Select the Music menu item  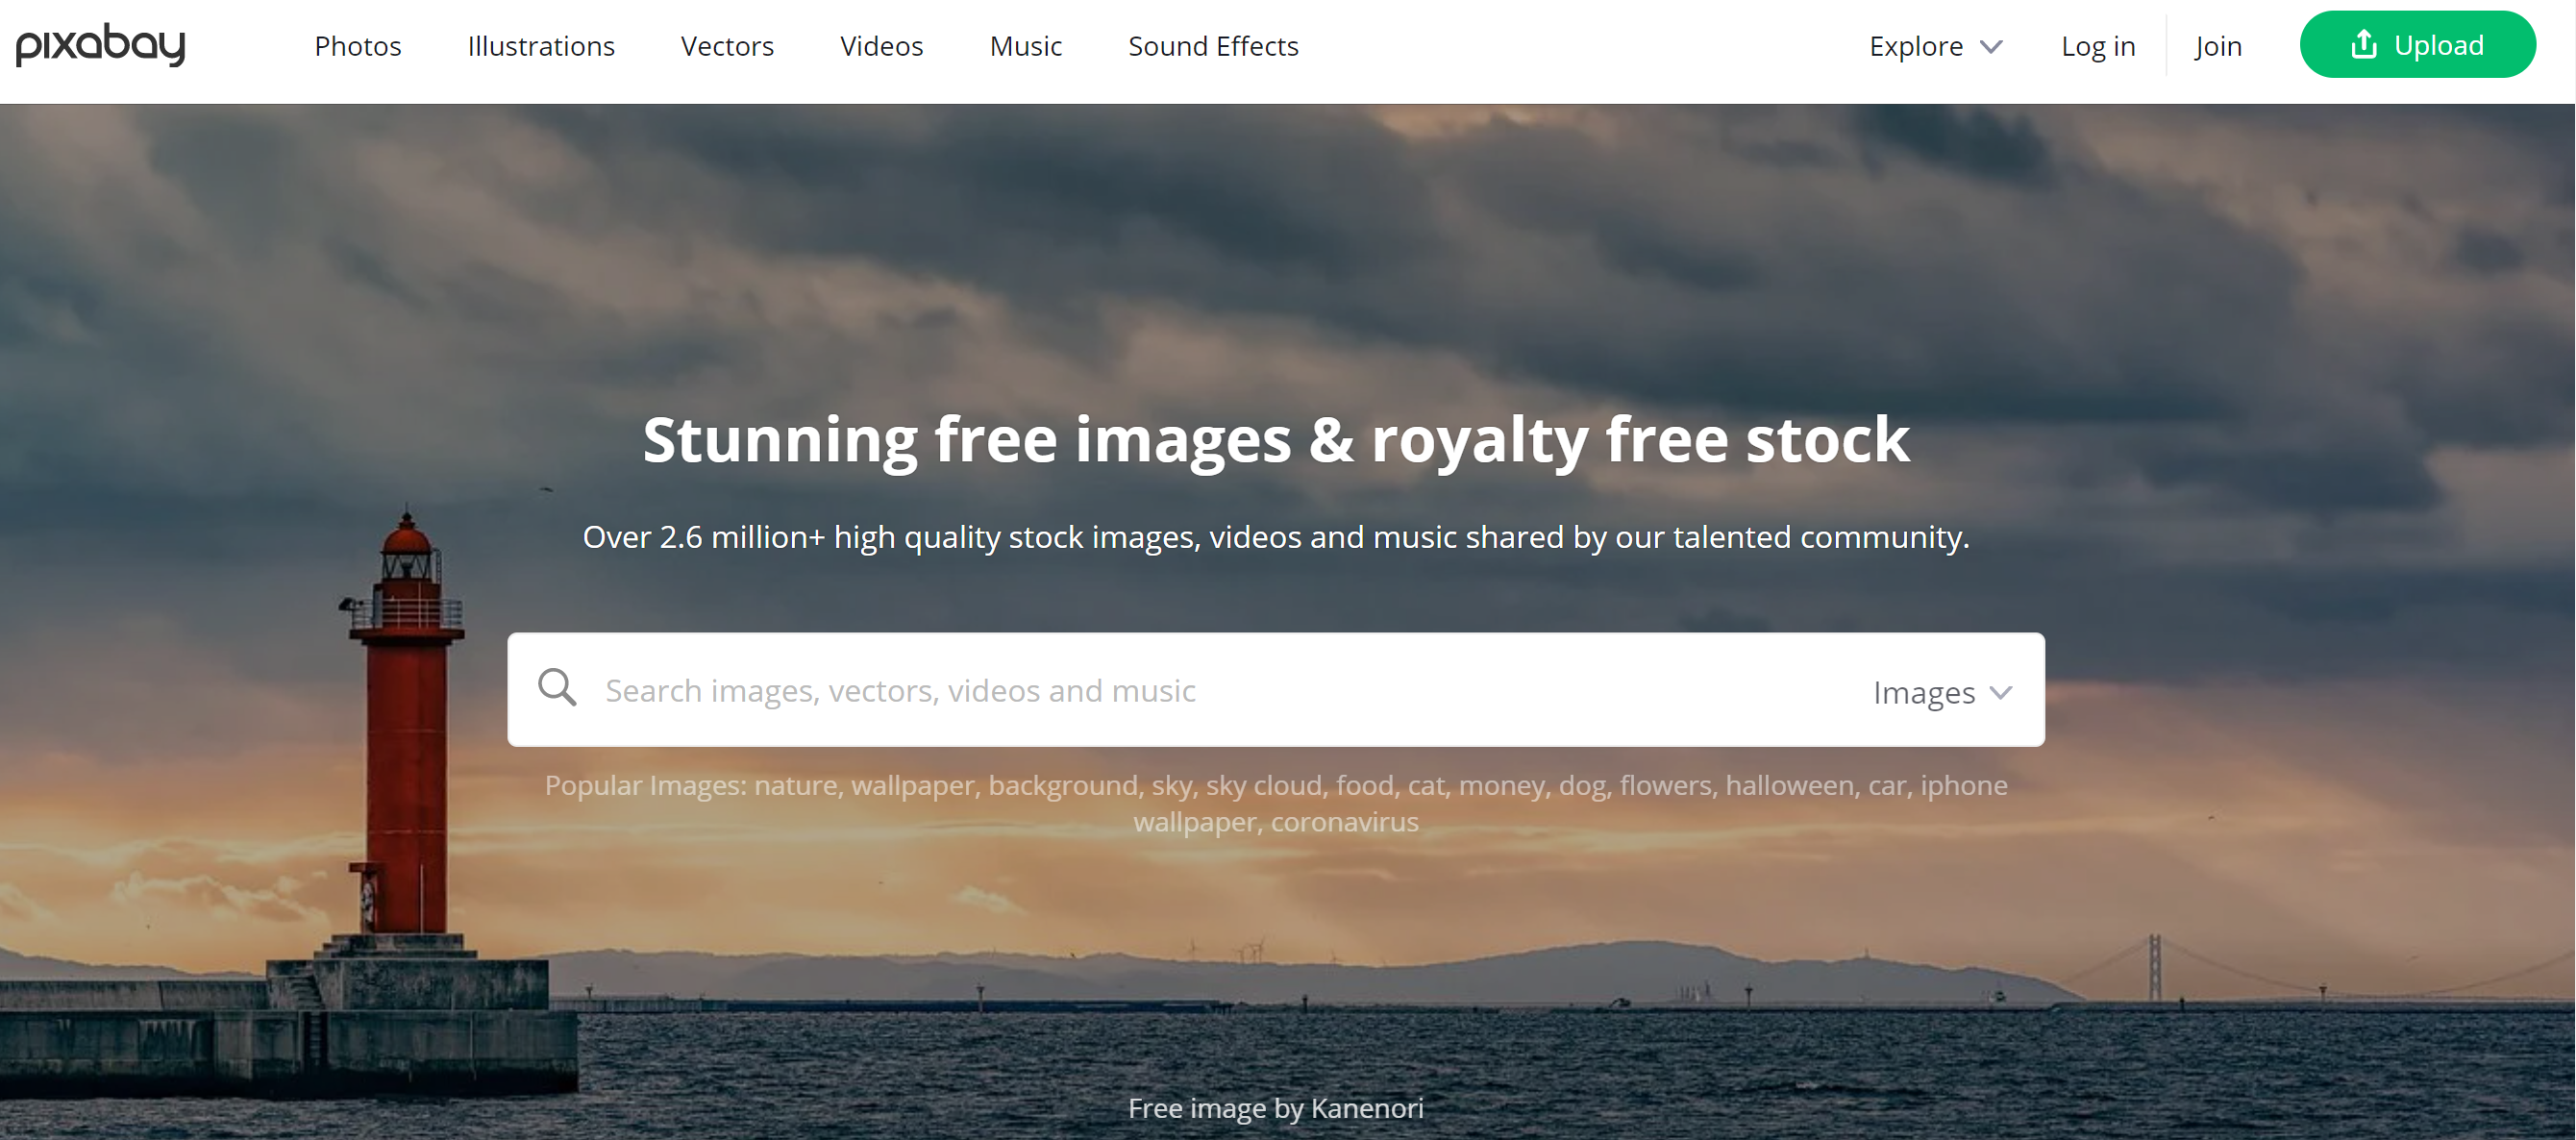[x=1025, y=46]
